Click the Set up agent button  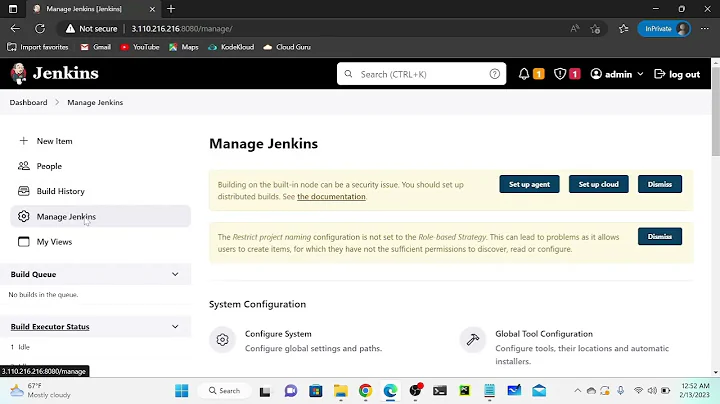(x=529, y=184)
